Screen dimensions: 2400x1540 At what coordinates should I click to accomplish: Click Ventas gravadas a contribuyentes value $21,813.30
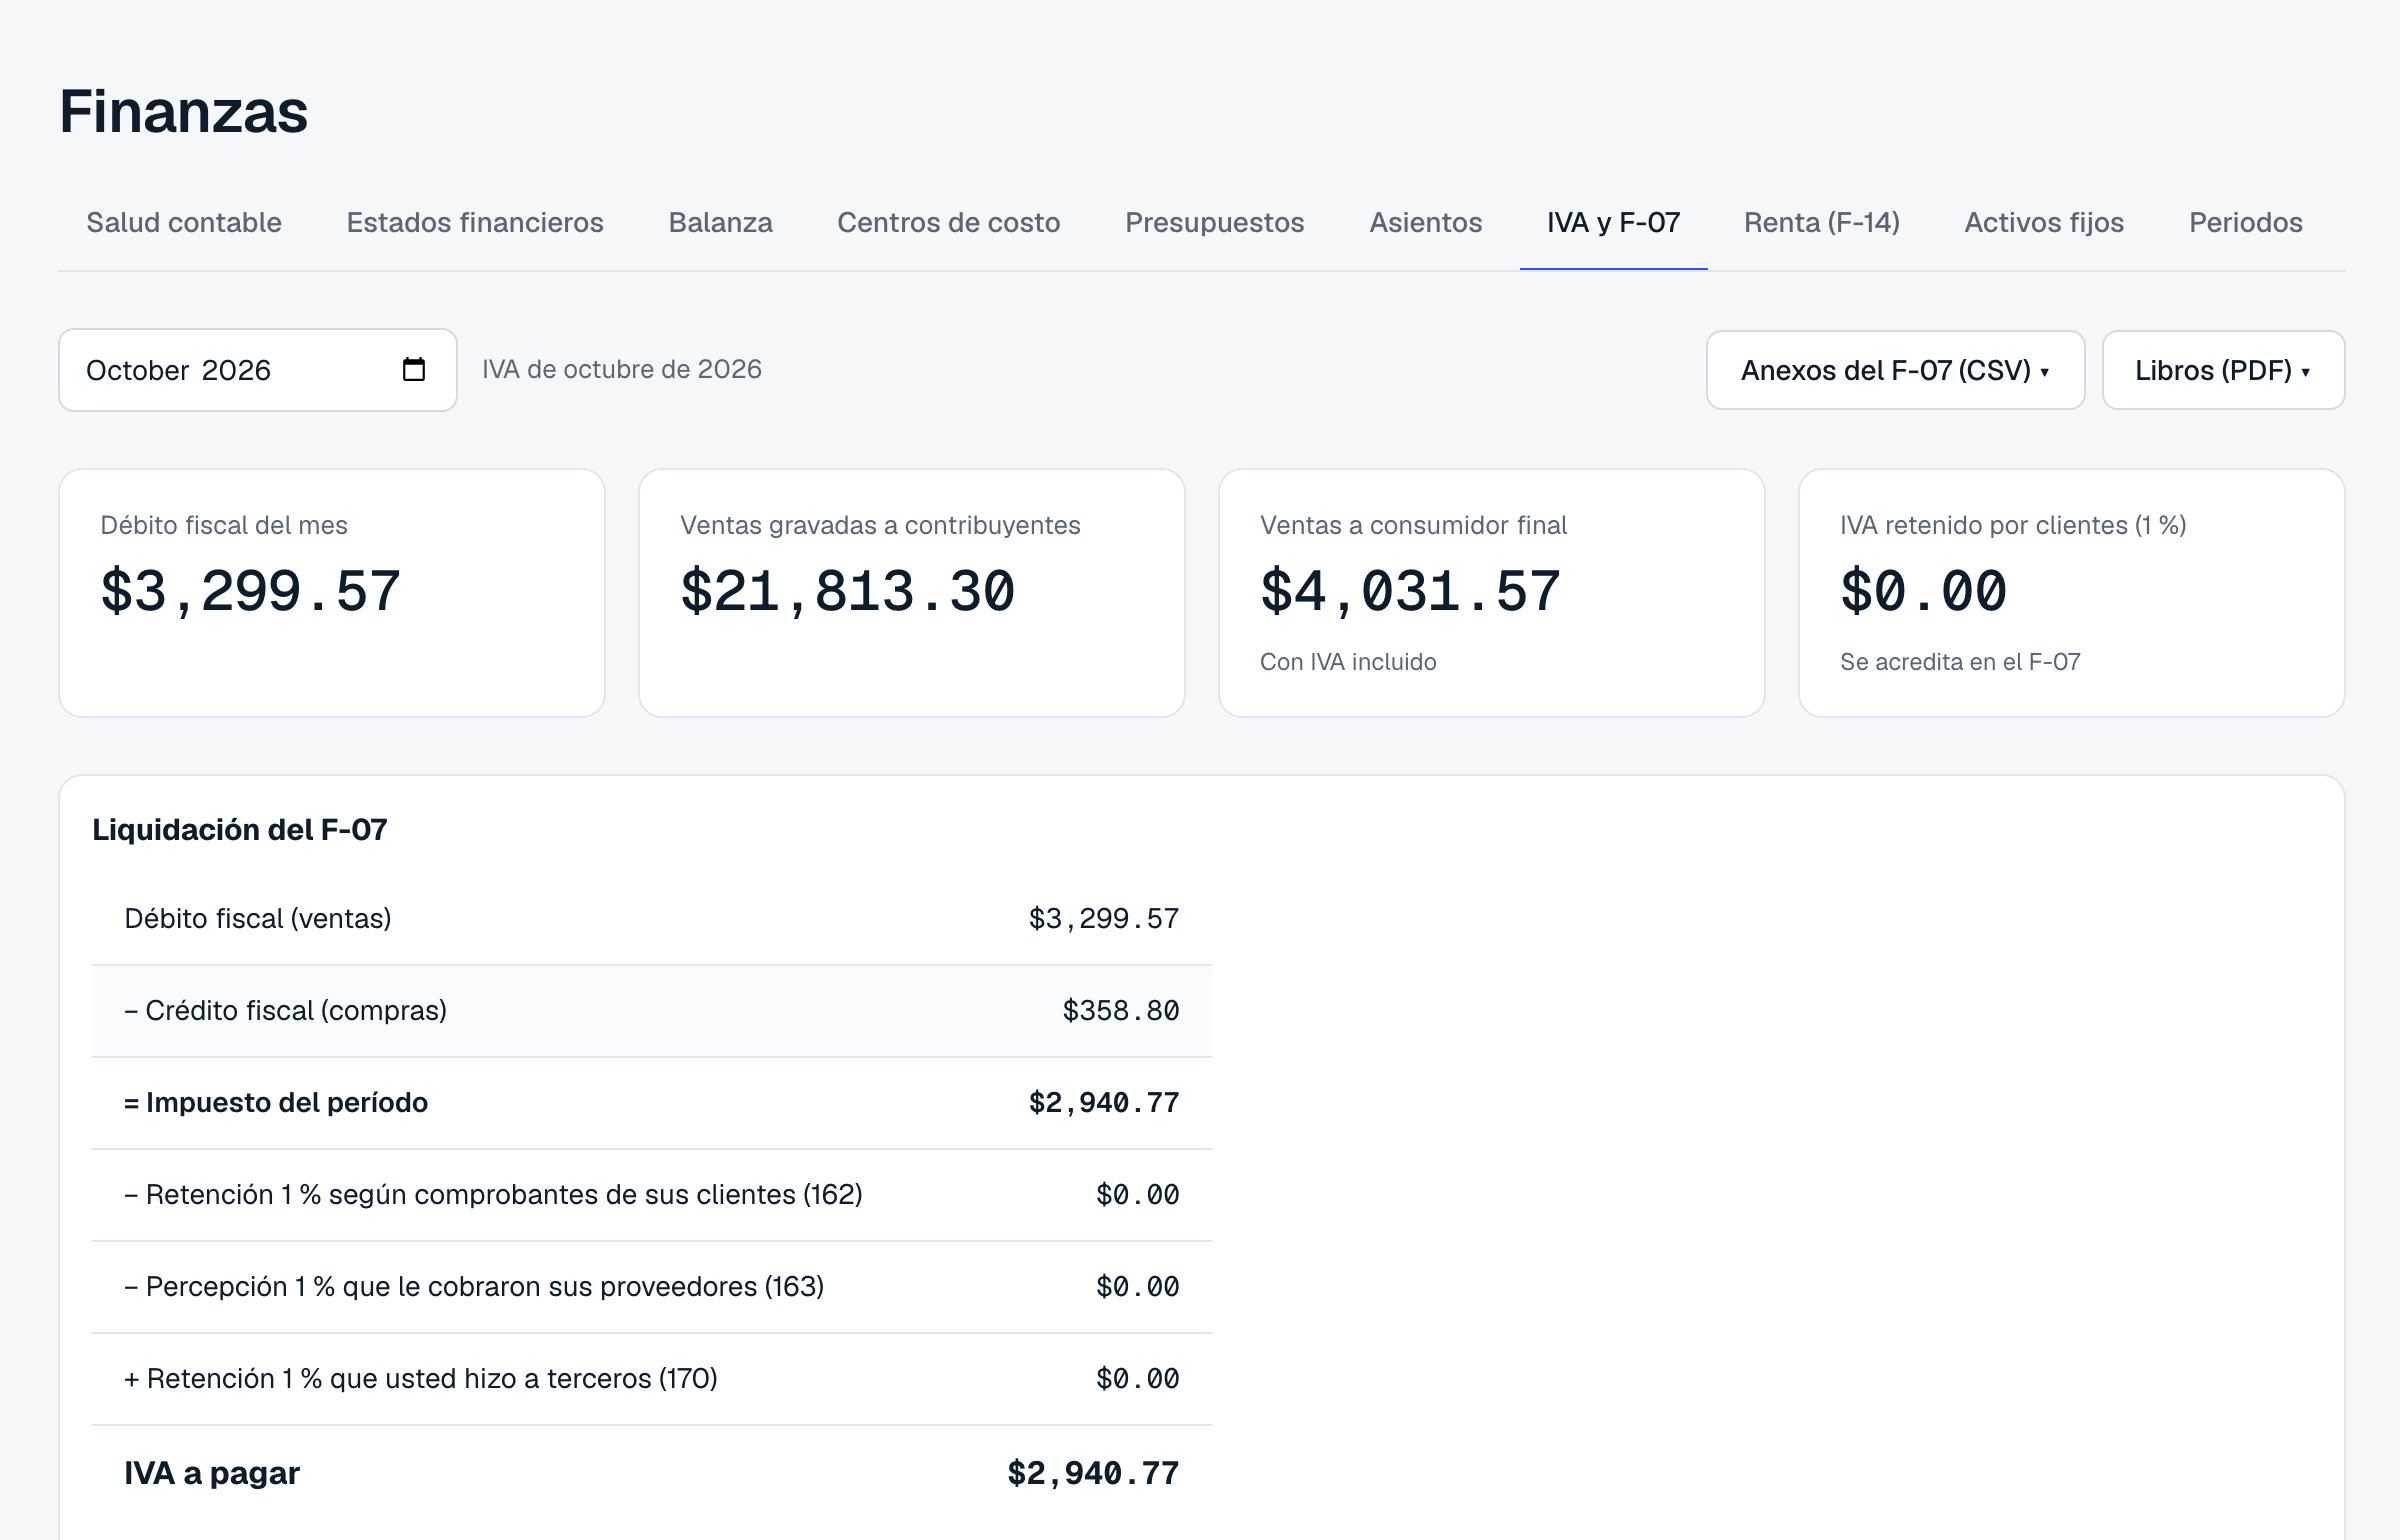coord(847,591)
